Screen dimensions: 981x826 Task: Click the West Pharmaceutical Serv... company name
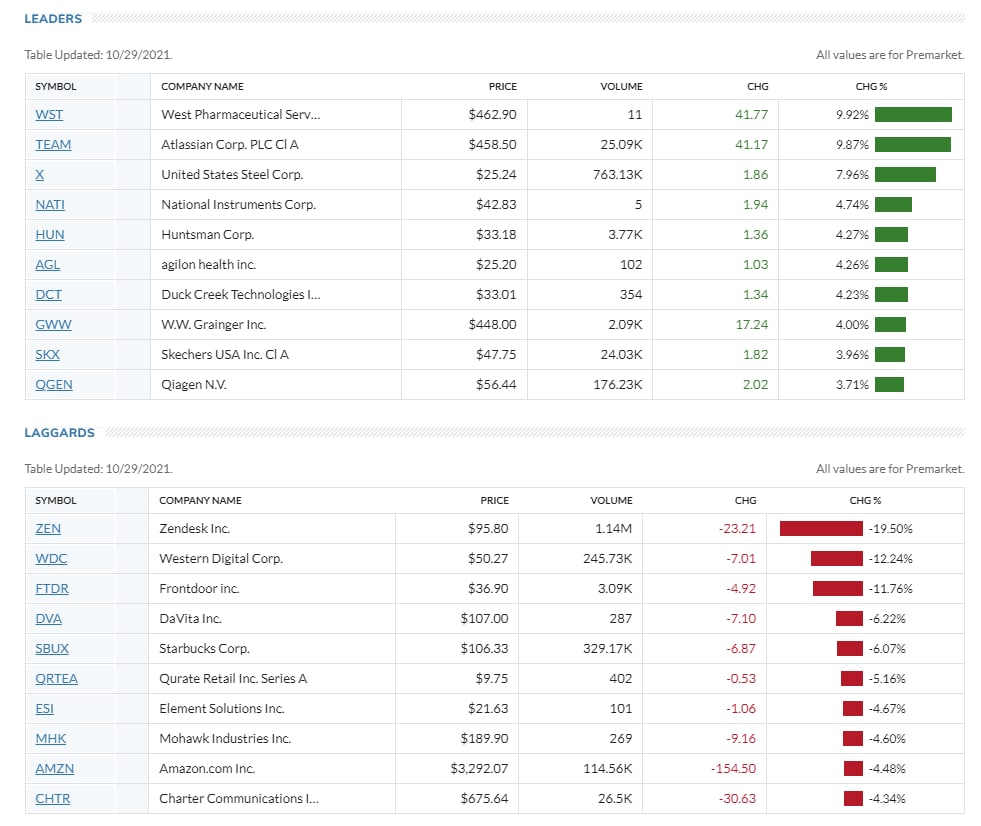click(240, 115)
